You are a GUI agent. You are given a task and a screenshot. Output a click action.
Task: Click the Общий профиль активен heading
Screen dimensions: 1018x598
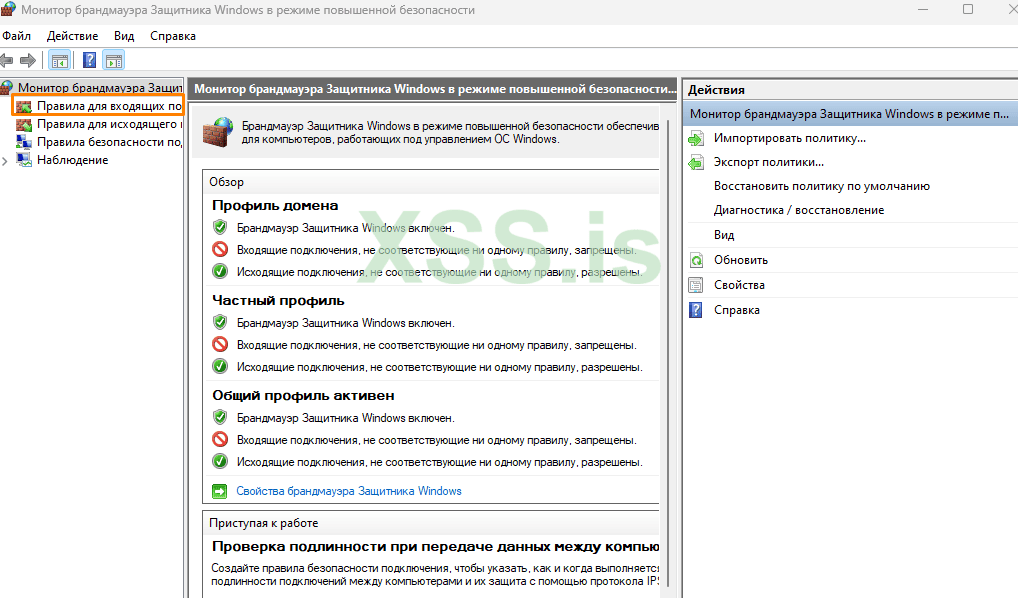[x=303, y=395]
